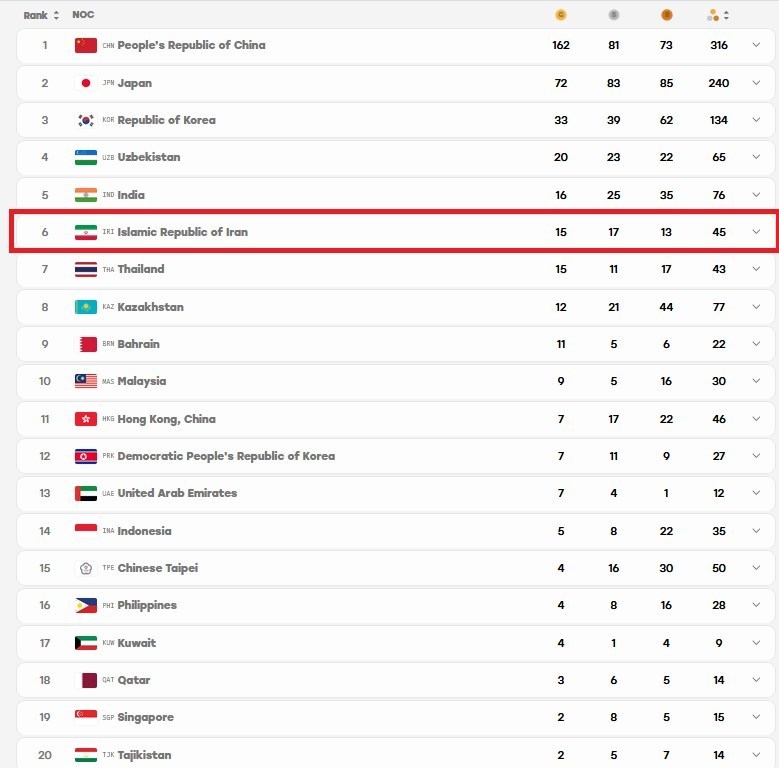Open the Hong Kong, China entry
Image resolution: width=779 pixels, height=768 pixels.
pos(166,419)
